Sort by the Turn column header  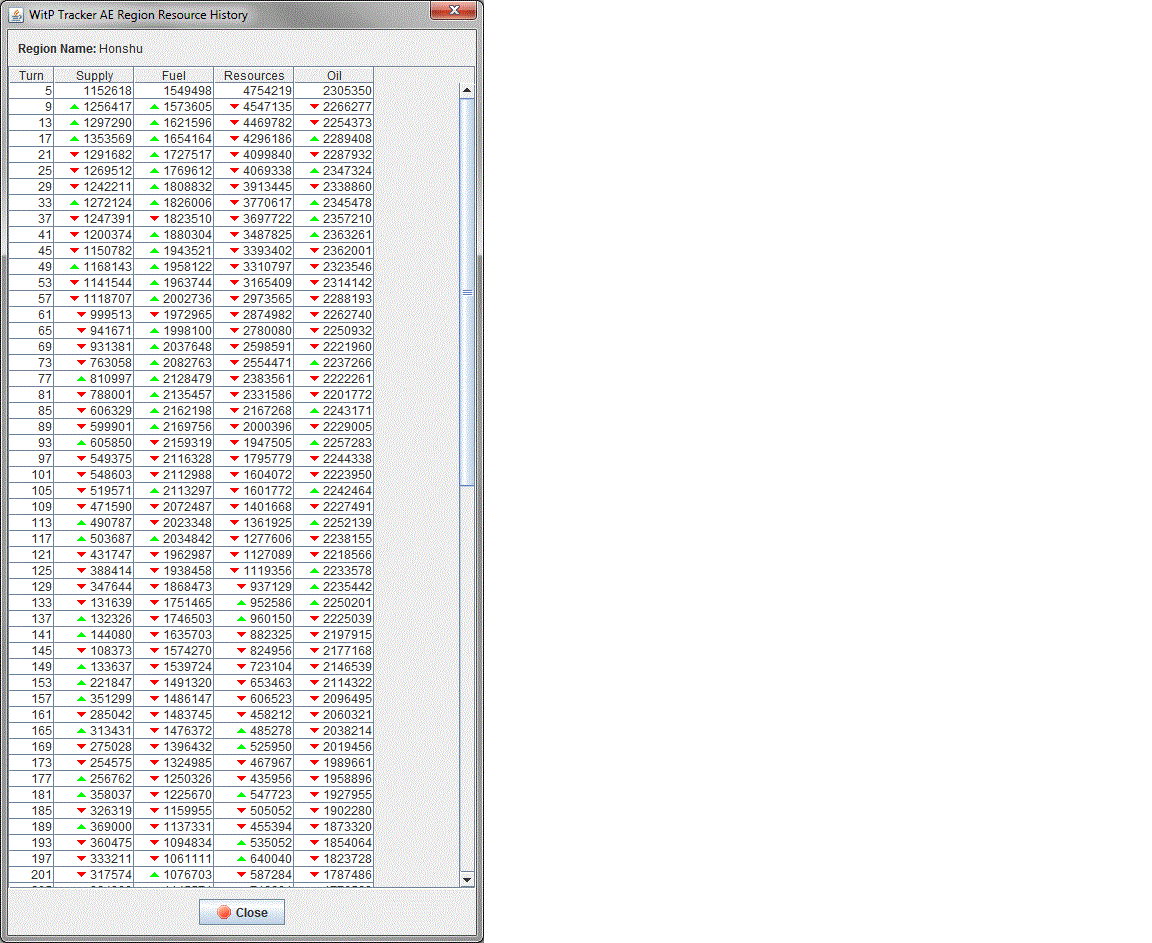click(31, 75)
